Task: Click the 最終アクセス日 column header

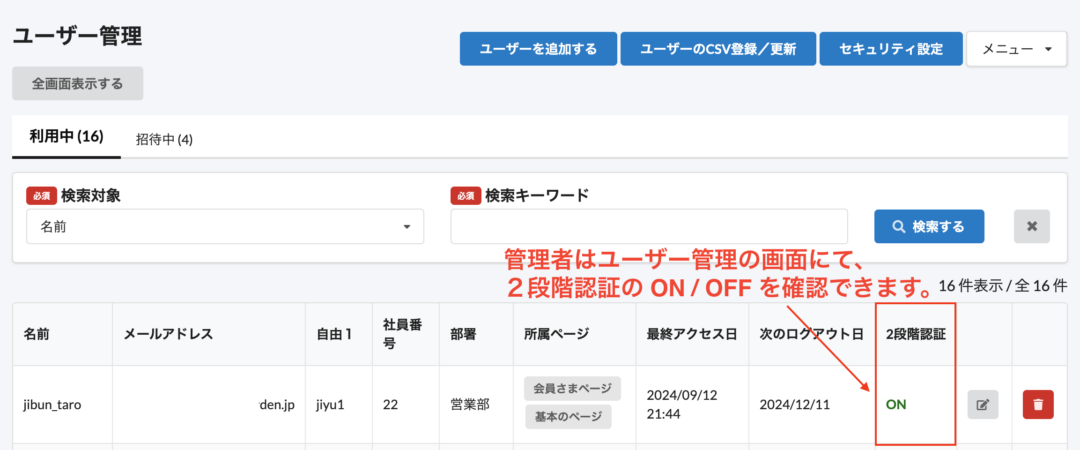Action: click(690, 334)
